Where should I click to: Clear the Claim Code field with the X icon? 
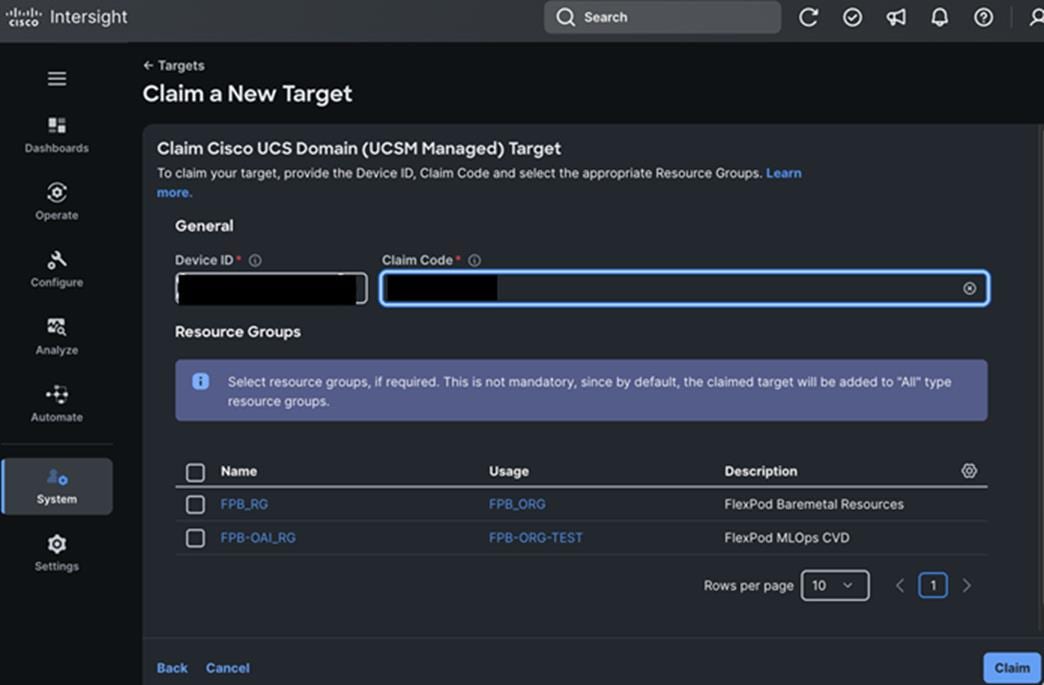click(x=969, y=288)
